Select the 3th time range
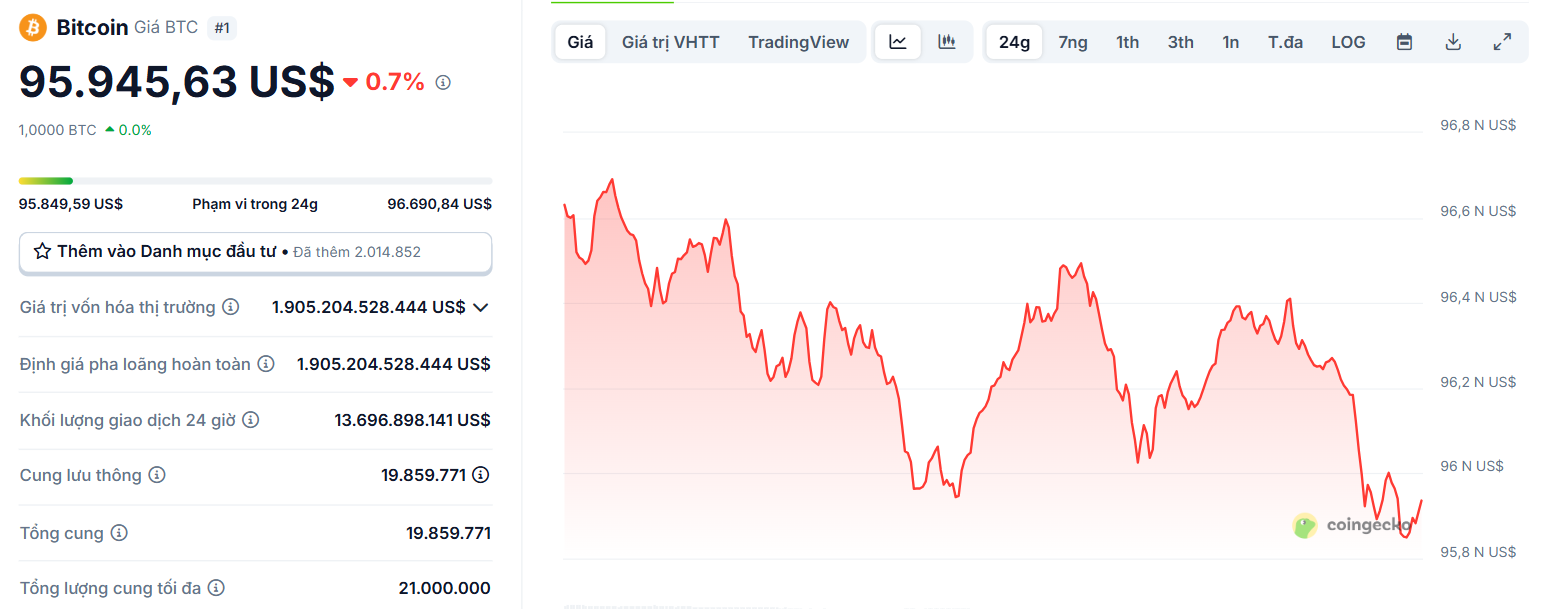1541x609 pixels. tap(1181, 42)
